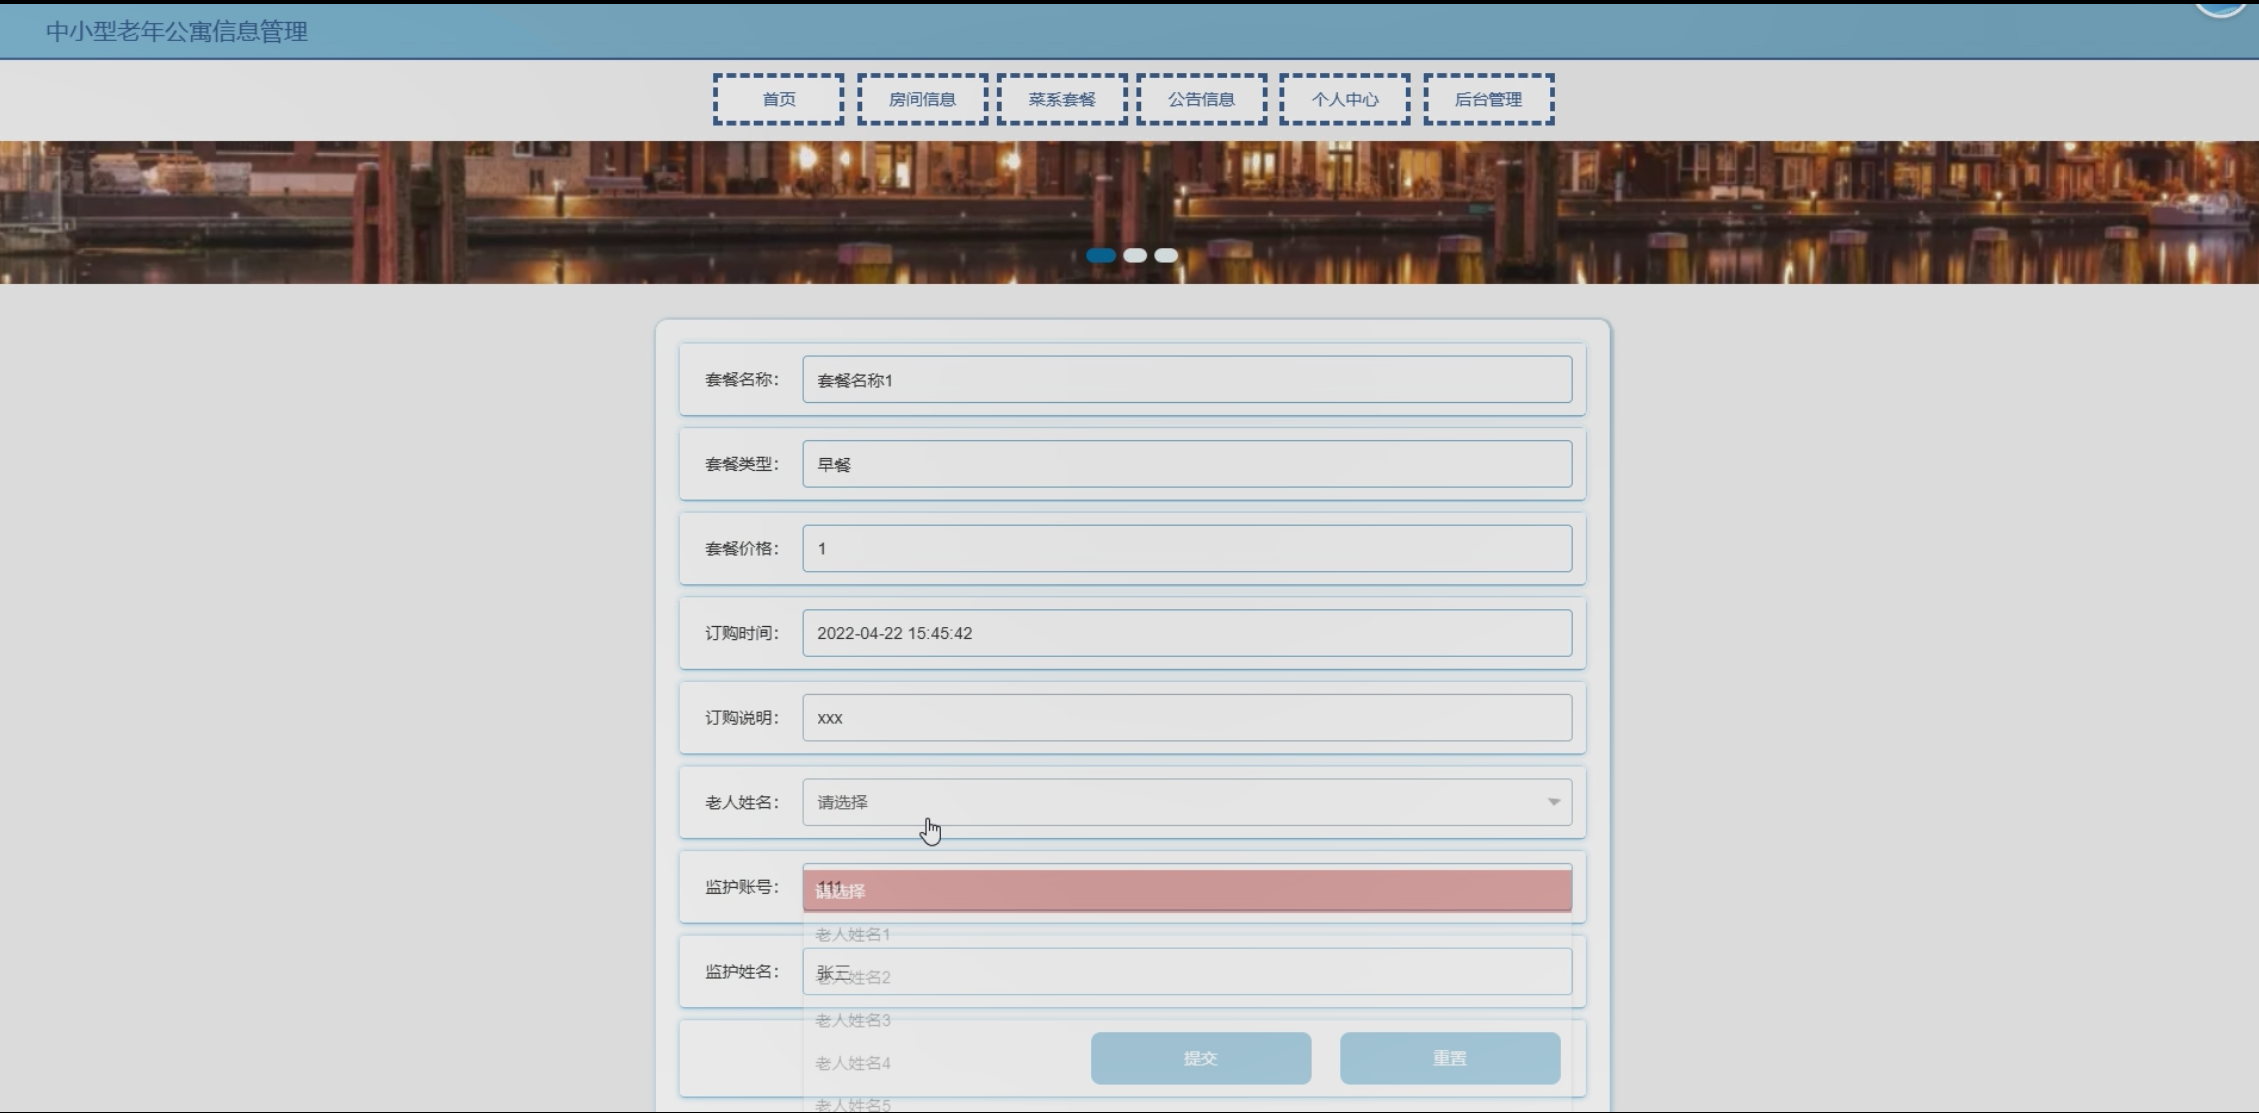Go to 房间信息 page
The width and height of the screenshot is (2259, 1113).
pos(922,99)
